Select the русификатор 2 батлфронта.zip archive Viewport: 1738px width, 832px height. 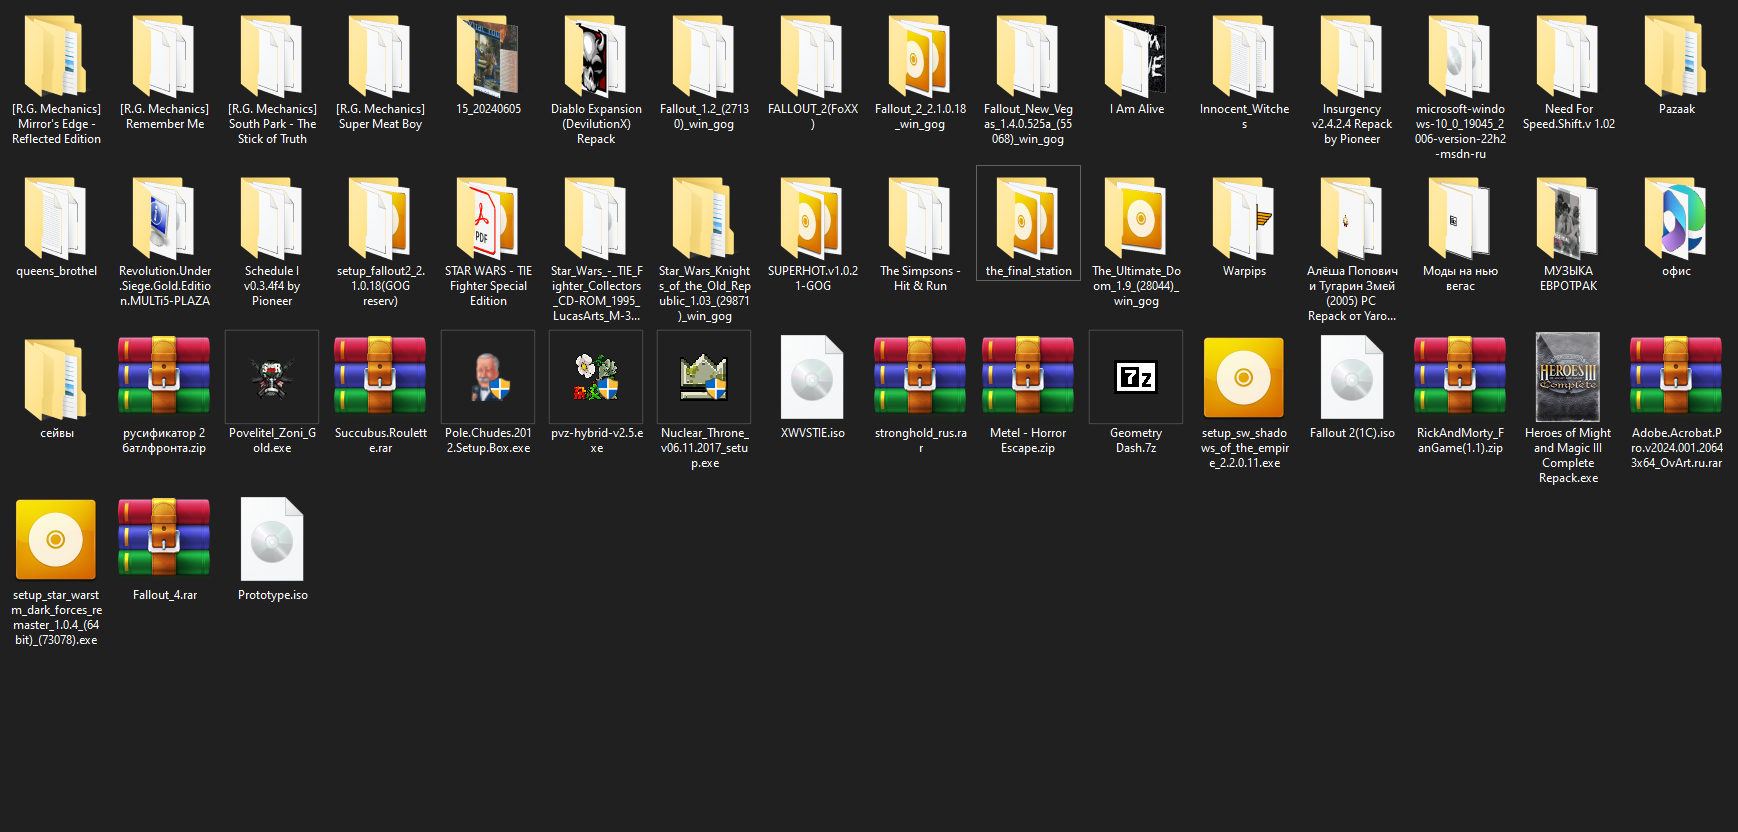click(164, 397)
